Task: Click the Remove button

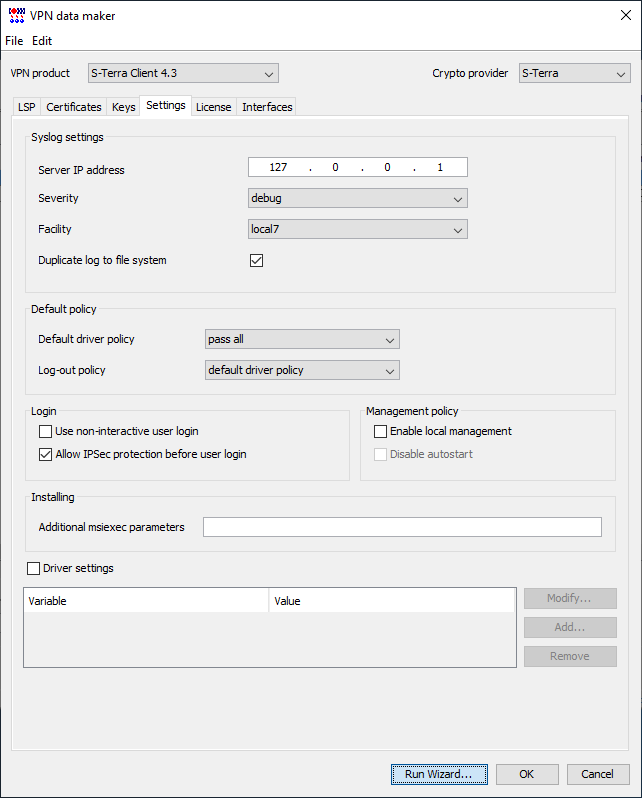Action: [570, 657]
